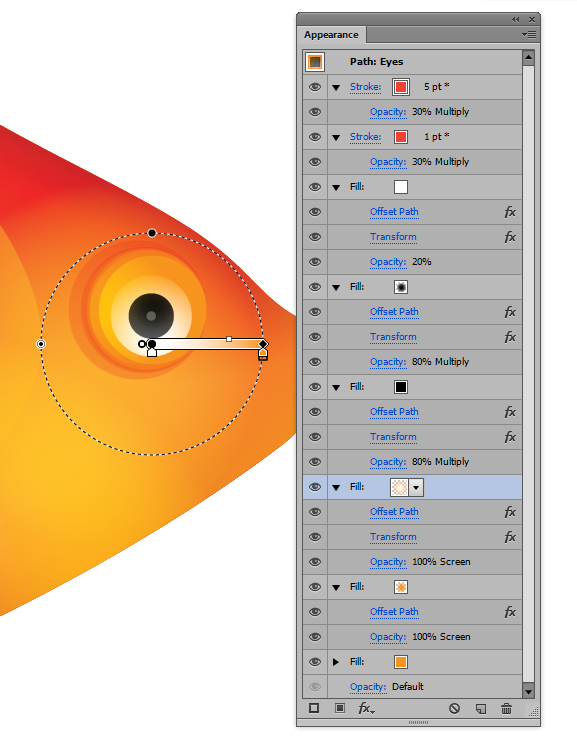This screenshot has width=577, height=746.
Task: Hide the 20% Opacity row eye
Action: pos(315,262)
